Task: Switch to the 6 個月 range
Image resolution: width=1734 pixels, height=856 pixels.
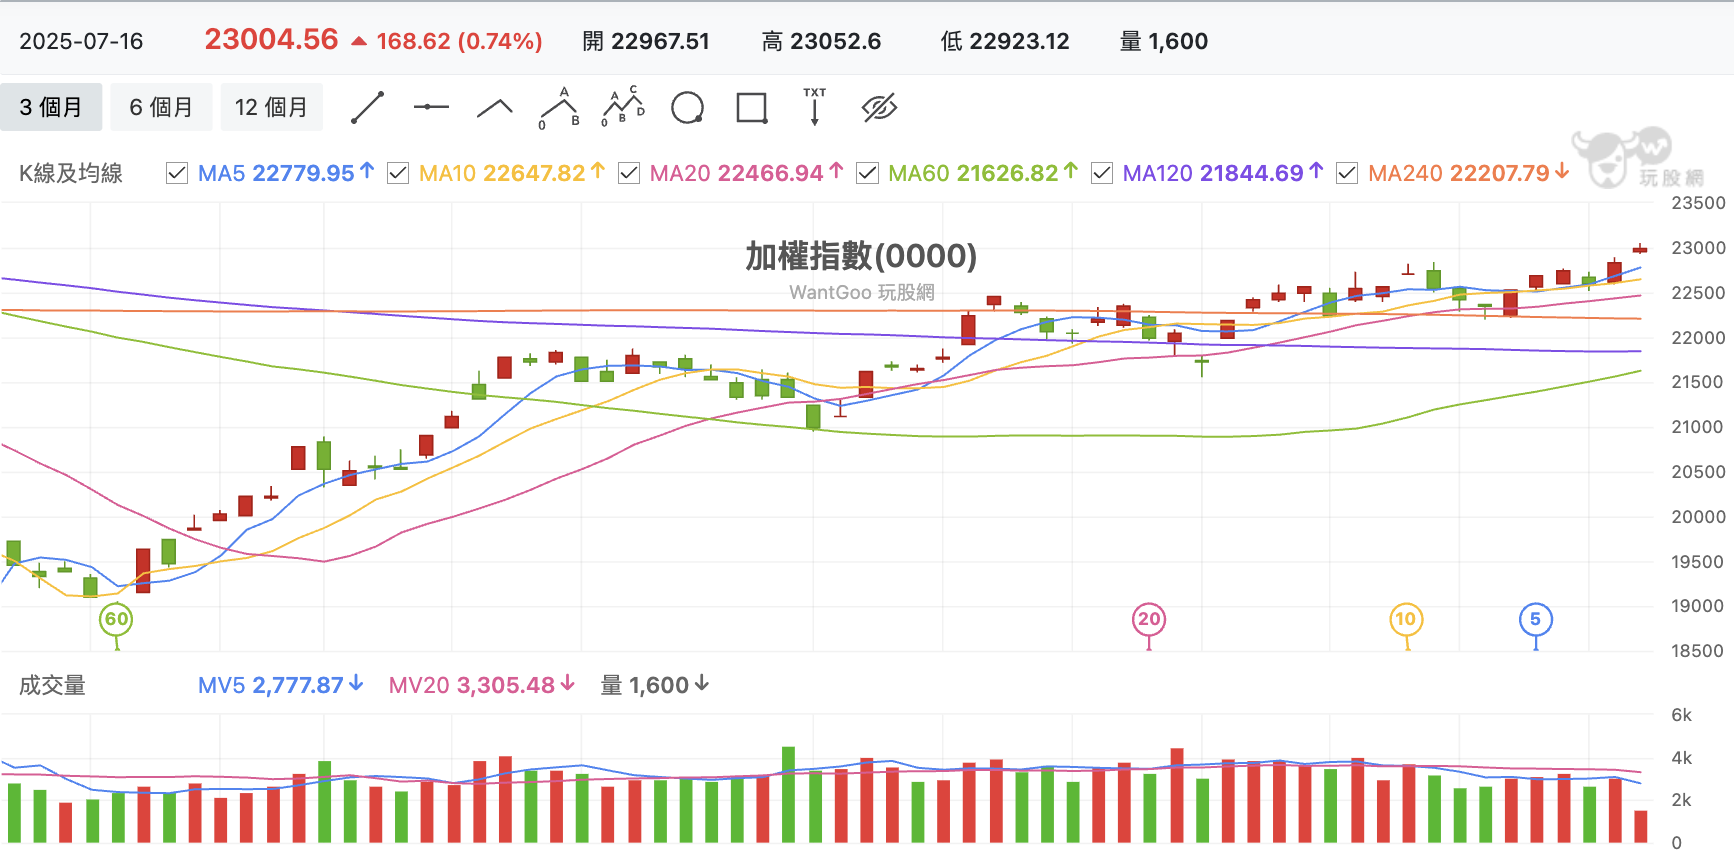Action: tap(161, 107)
